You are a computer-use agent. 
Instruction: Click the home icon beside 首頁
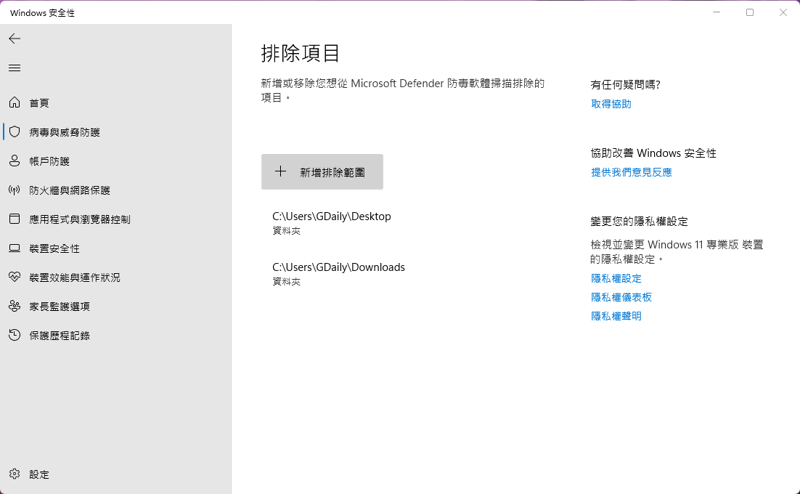click(14, 103)
